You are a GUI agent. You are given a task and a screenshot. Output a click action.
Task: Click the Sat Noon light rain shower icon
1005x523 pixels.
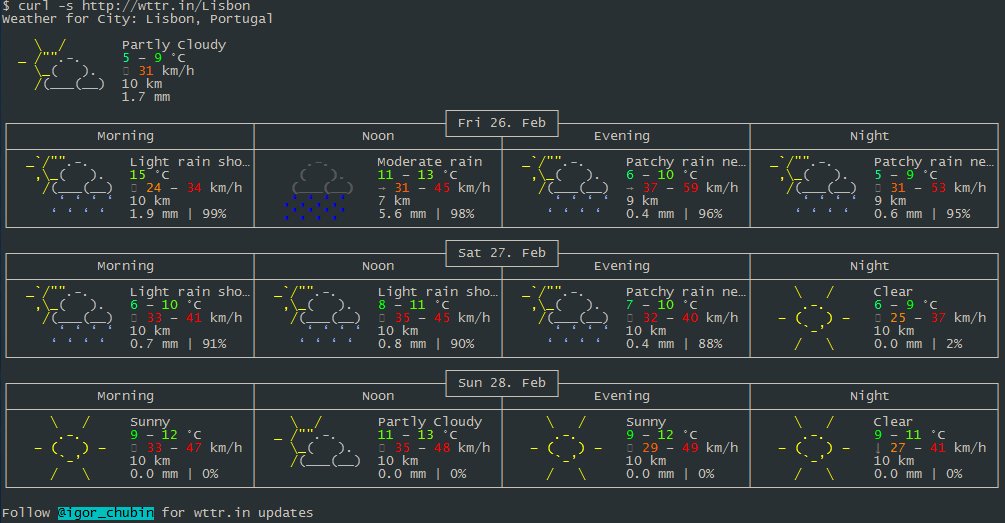point(317,314)
